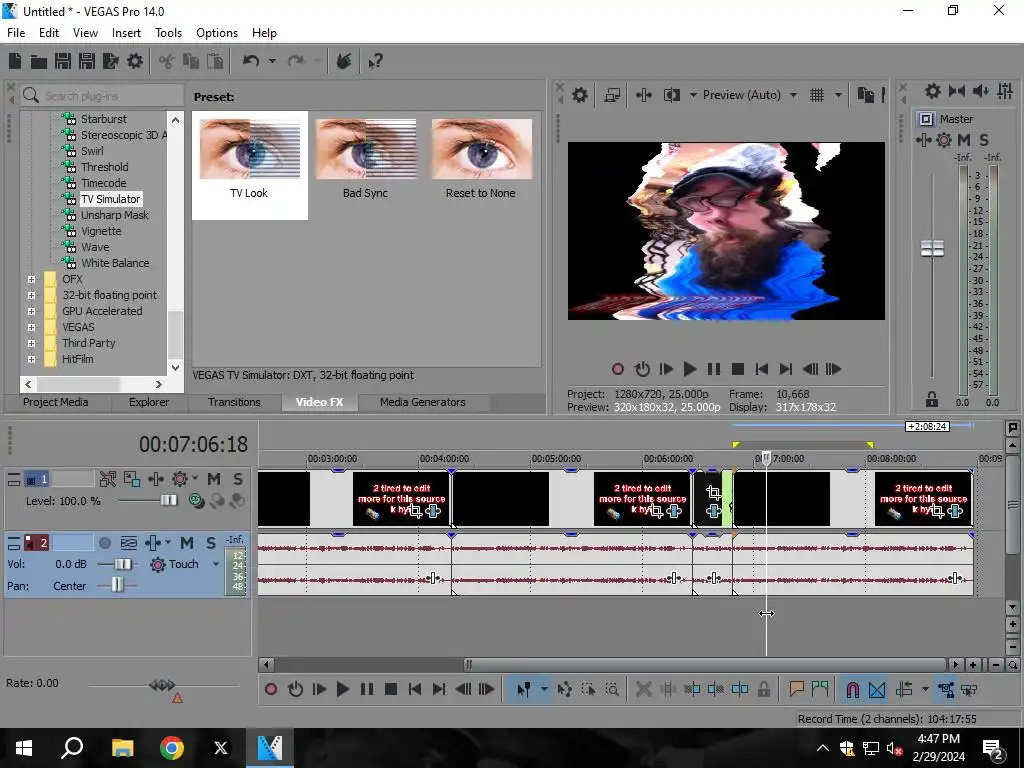This screenshot has width=1024, height=768.
Task: Click the split screen view icon in preview
Action: [671, 95]
